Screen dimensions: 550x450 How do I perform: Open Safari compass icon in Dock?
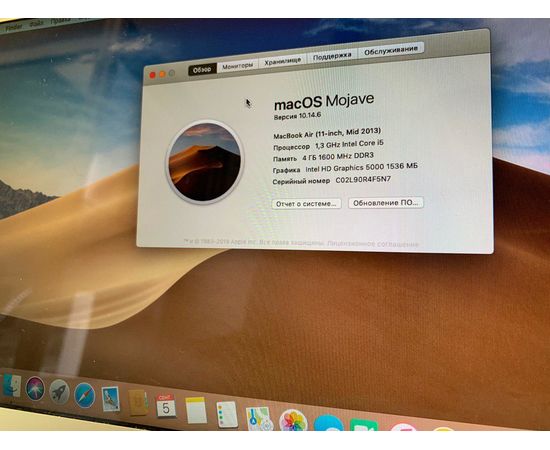coord(85,395)
